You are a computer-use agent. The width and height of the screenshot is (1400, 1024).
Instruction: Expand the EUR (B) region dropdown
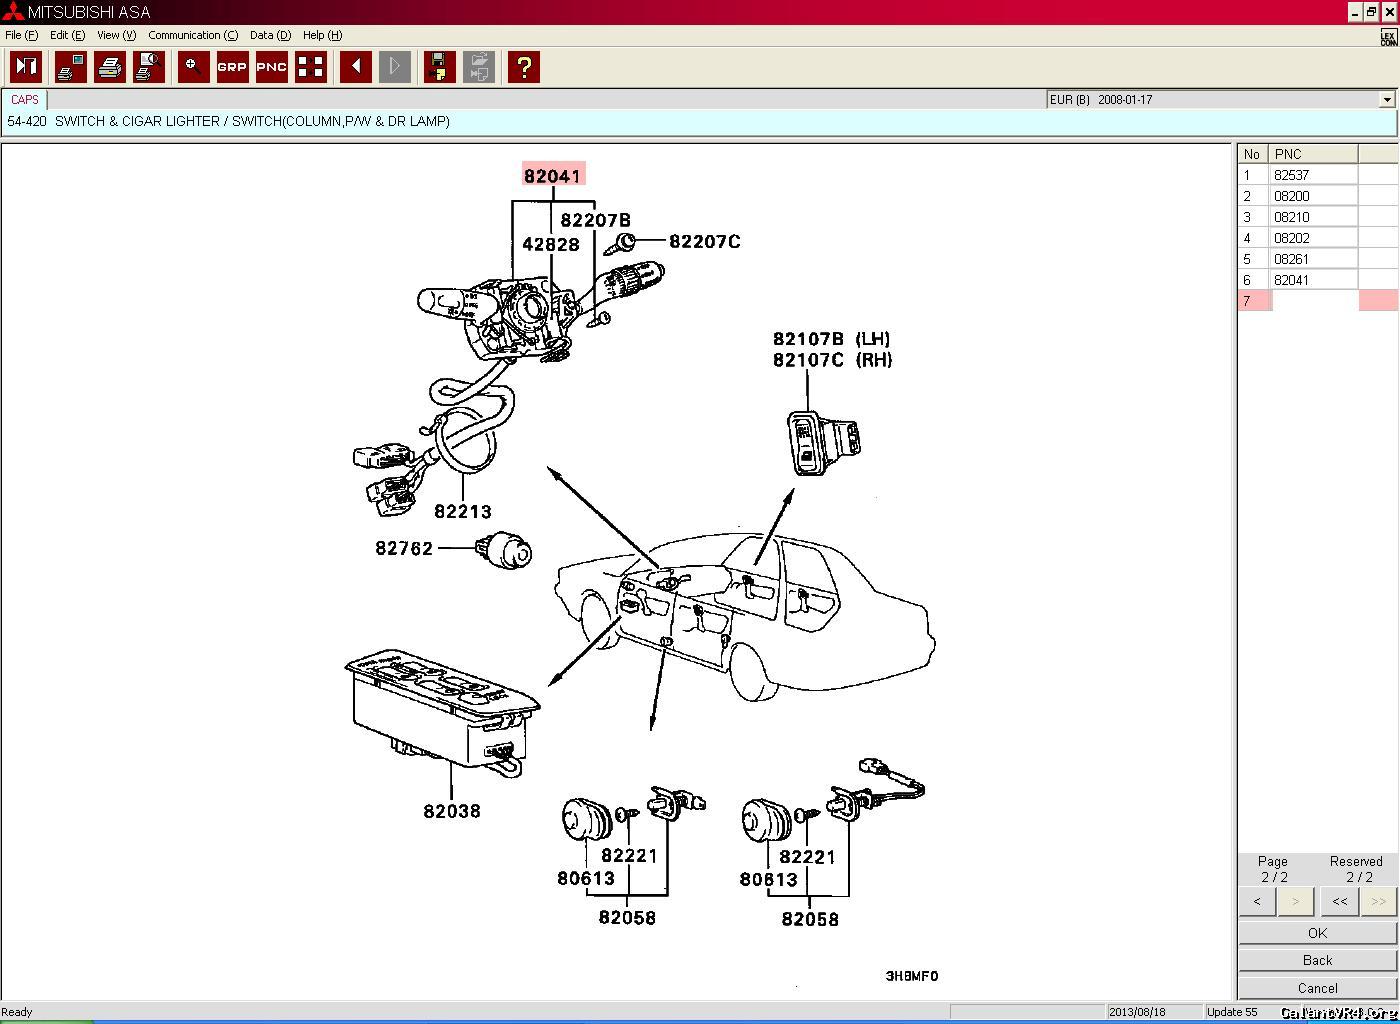click(1386, 100)
